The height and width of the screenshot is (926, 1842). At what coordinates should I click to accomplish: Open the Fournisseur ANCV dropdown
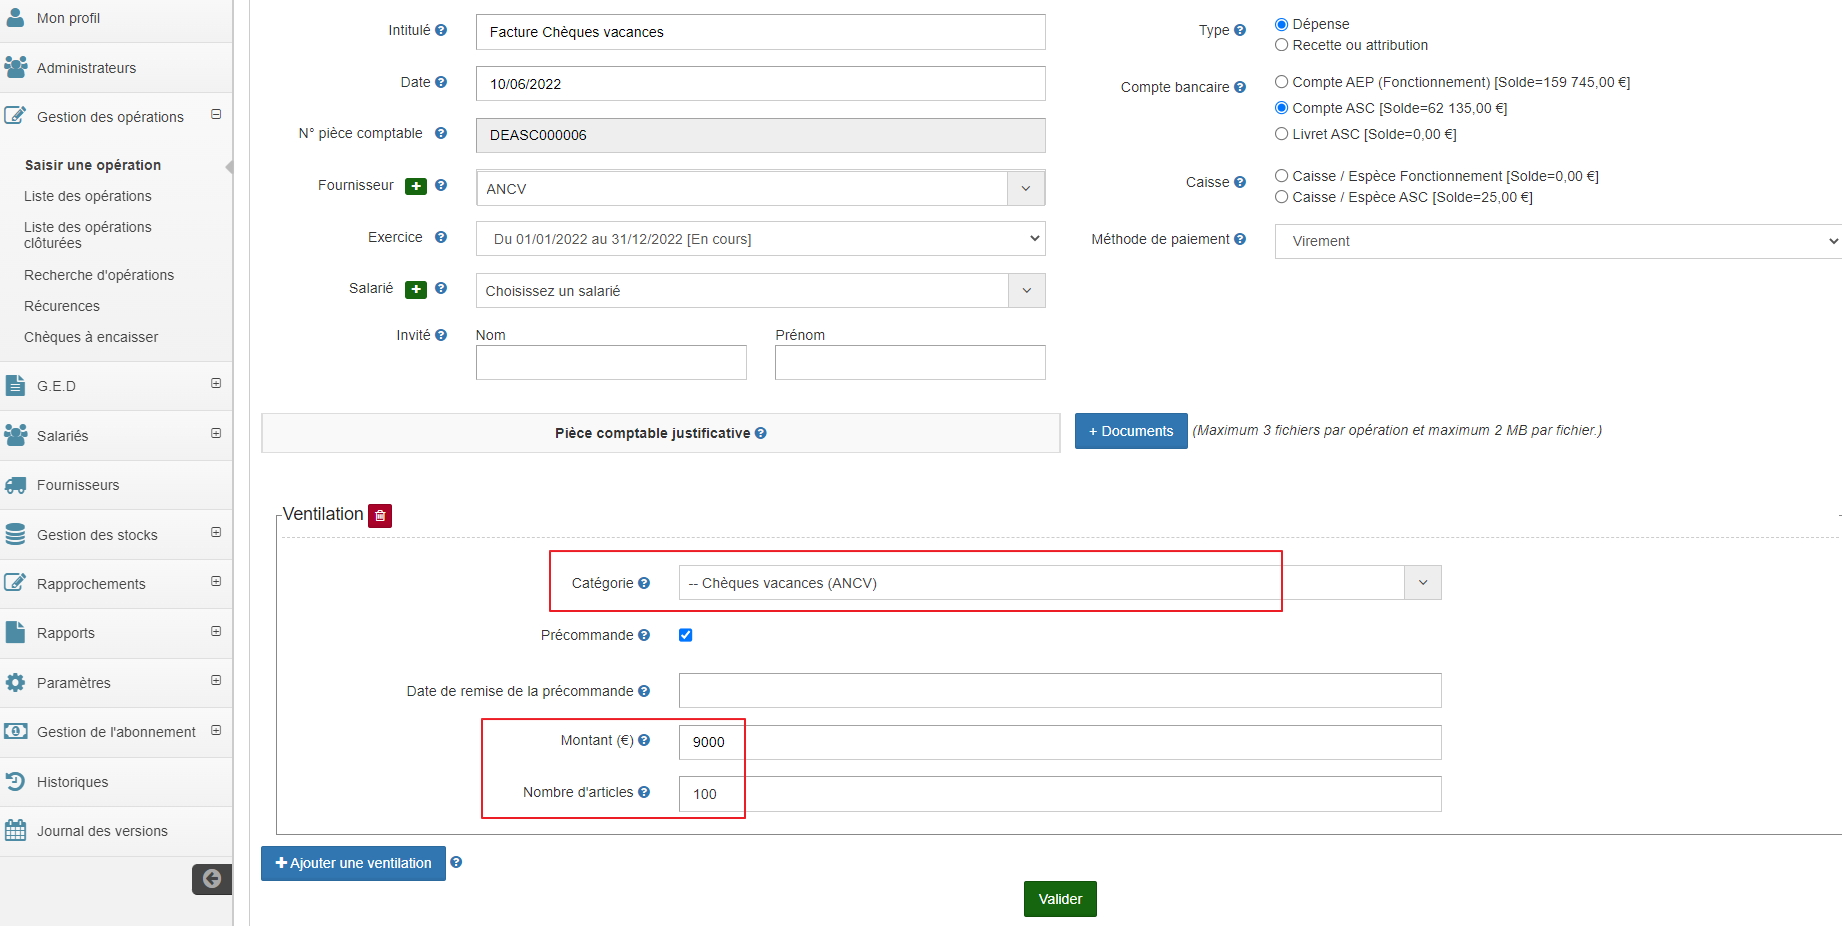(1025, 188)
